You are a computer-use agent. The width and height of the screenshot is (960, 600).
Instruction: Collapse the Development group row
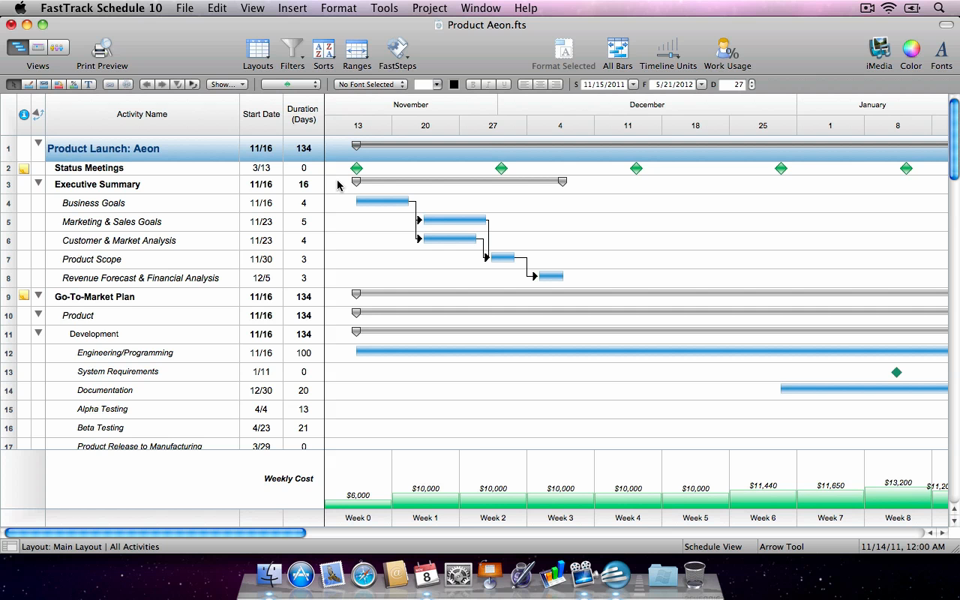pos(38,333)
